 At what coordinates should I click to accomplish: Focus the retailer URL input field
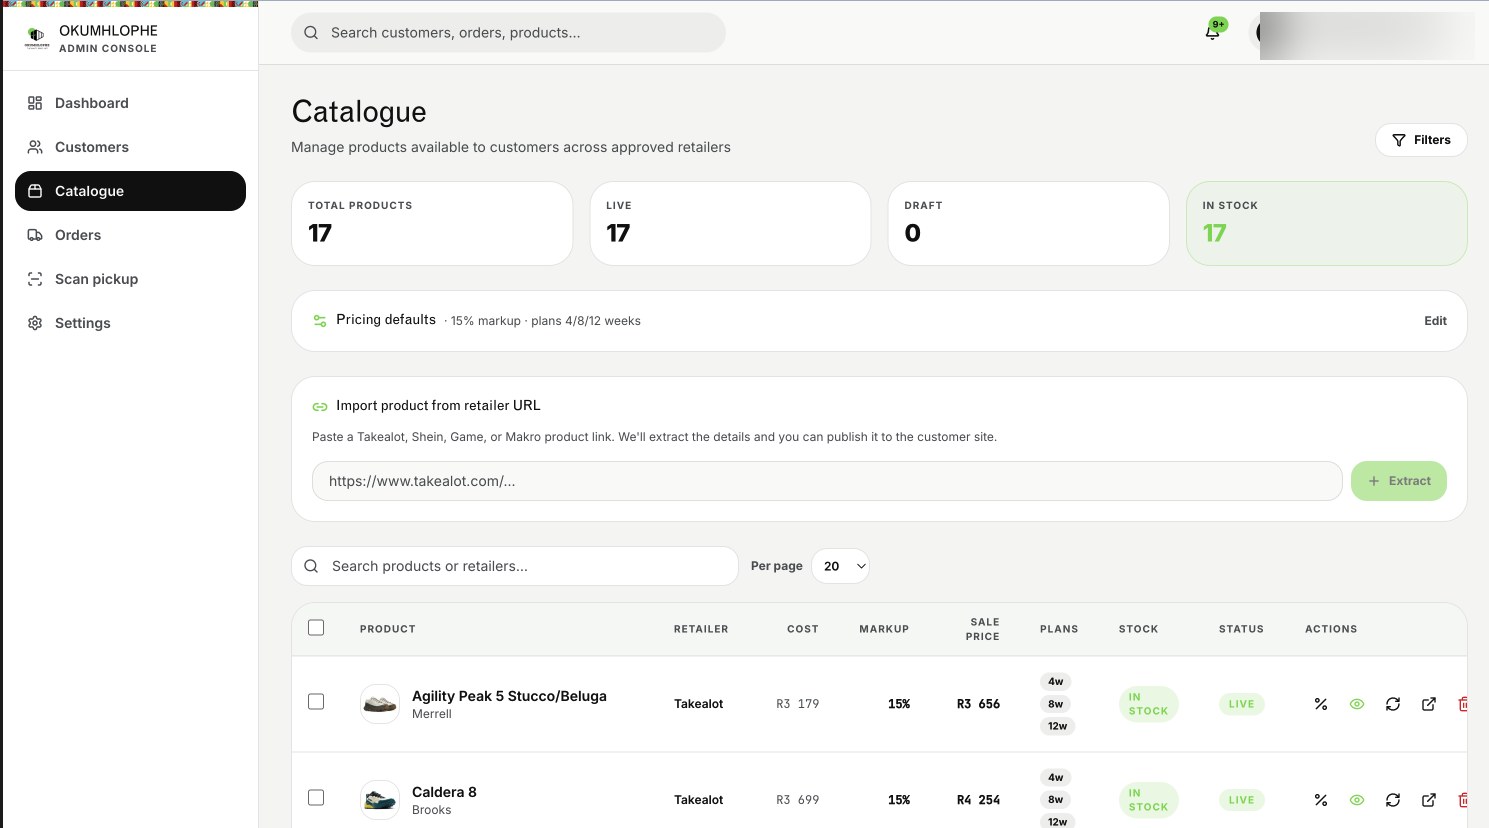click(827, 481)
